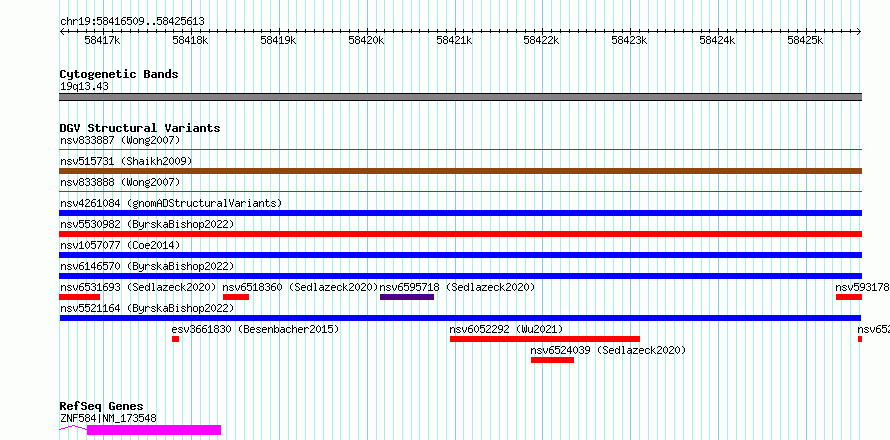Click the chr19:58416509..58425613 coordinate label
The image size is (890, 440).
(x=132, y=22)
